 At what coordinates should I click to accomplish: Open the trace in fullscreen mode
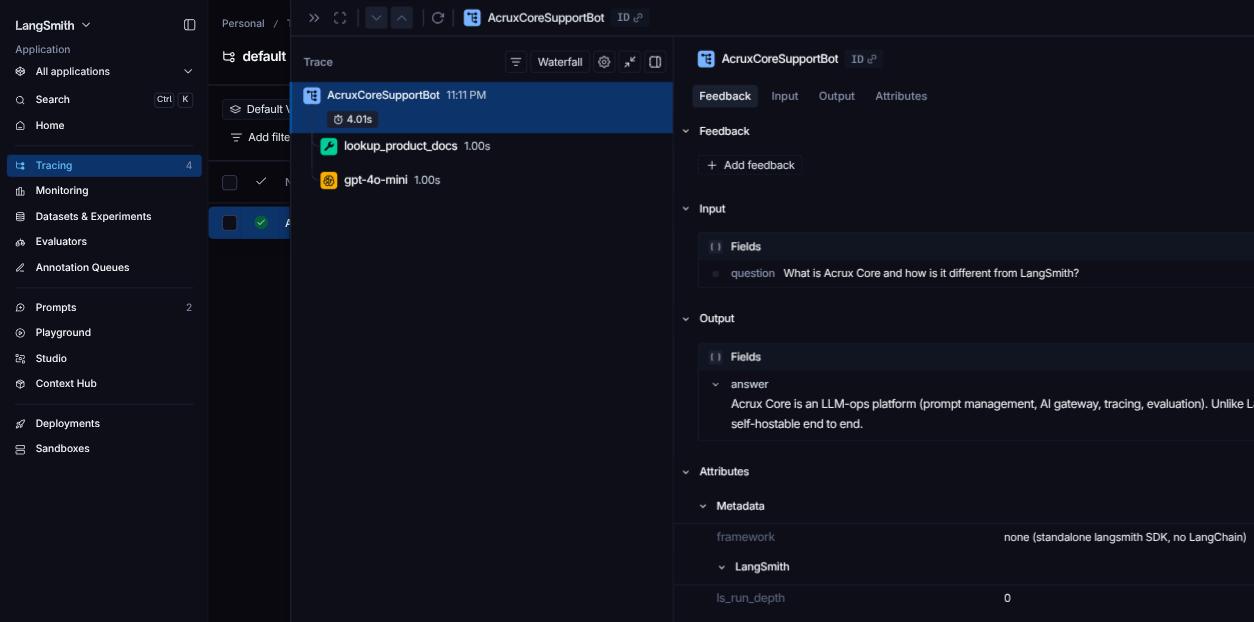[x=340, y=18]
